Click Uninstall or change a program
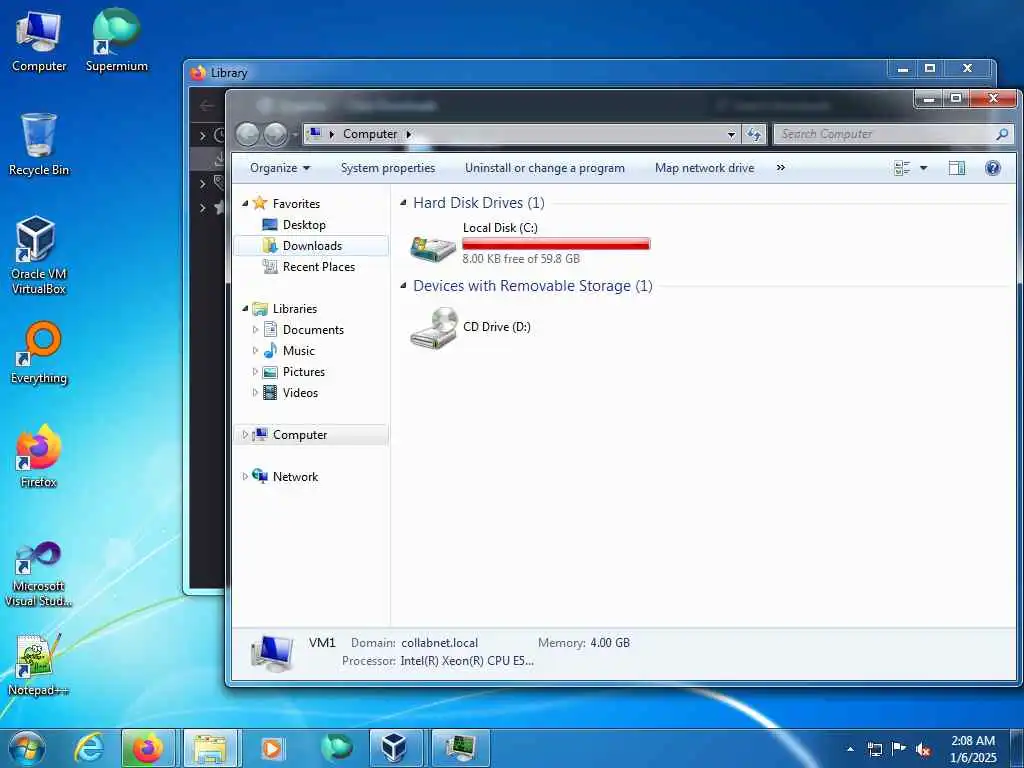The width and height of the screenshot is (1024, 768). [545, 168]
